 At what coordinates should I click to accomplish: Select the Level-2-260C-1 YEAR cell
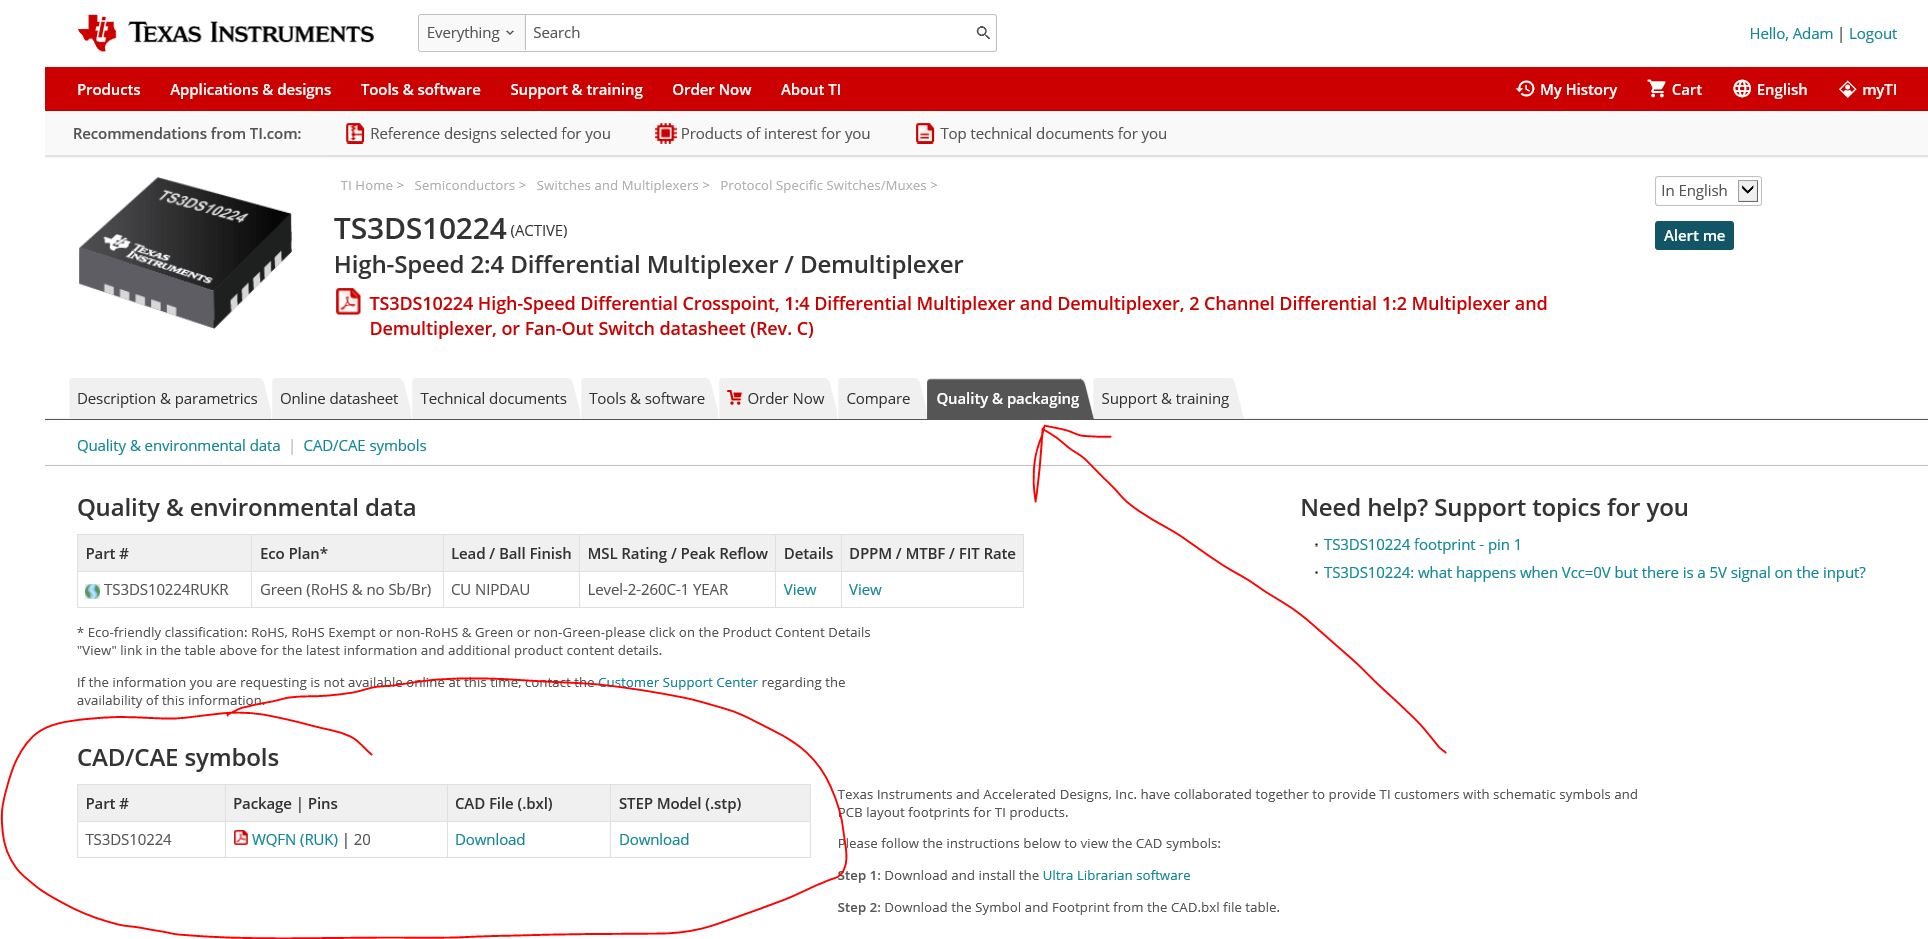click(x=678, y=589)
